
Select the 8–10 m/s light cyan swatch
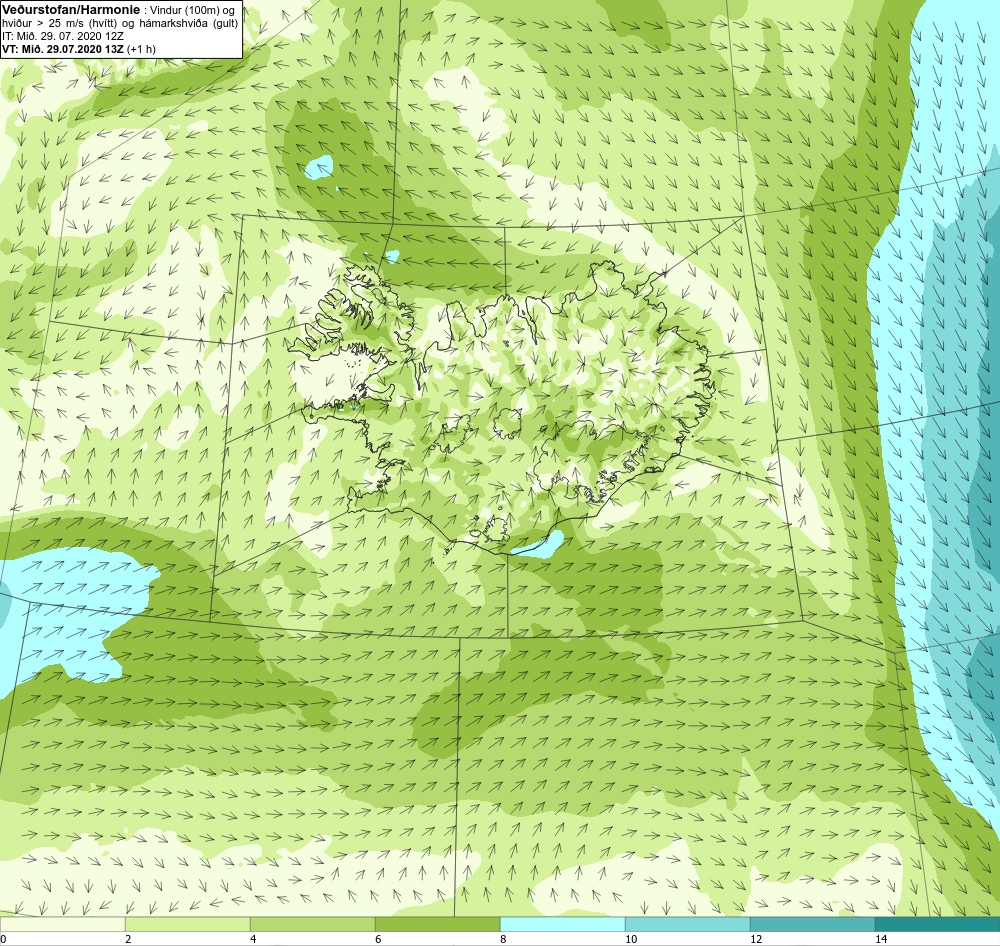click(562, 924)
